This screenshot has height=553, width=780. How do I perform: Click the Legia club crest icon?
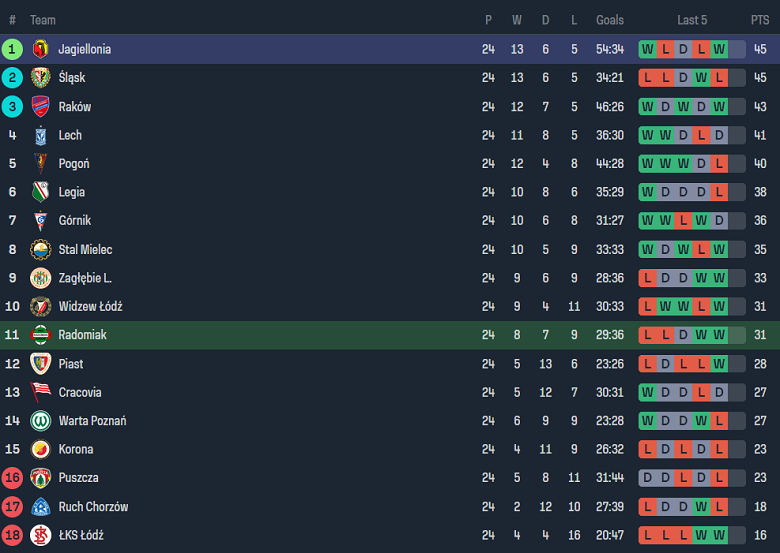[x=40, y=192]
